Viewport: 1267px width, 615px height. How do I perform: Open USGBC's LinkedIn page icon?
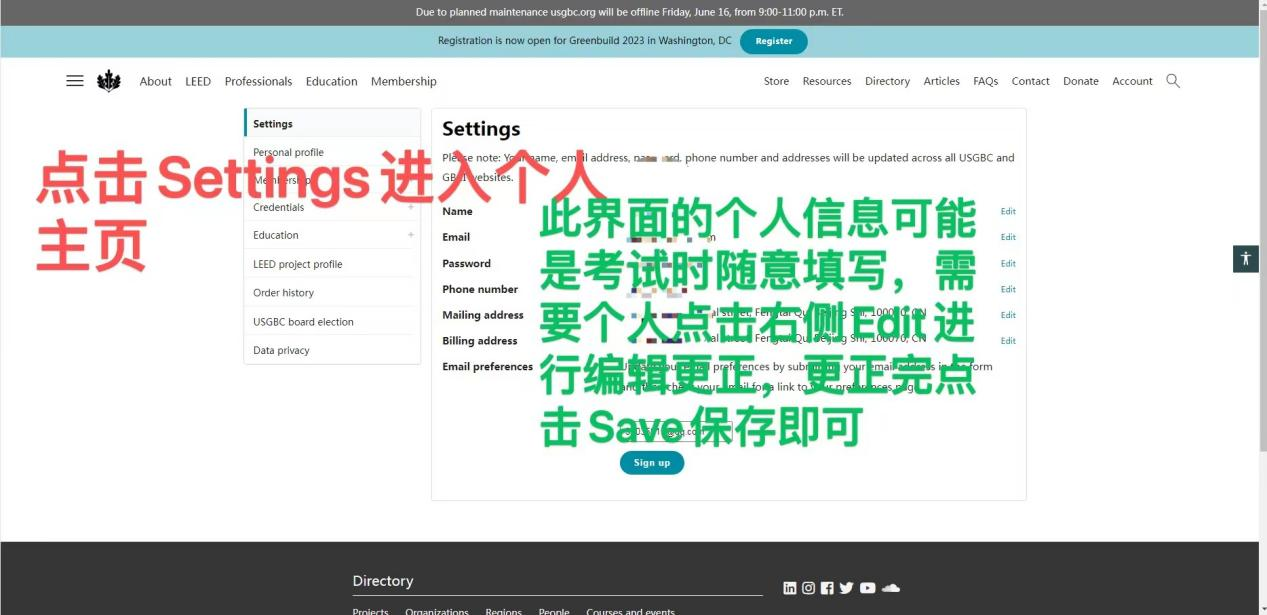click(x=789, y=588)
